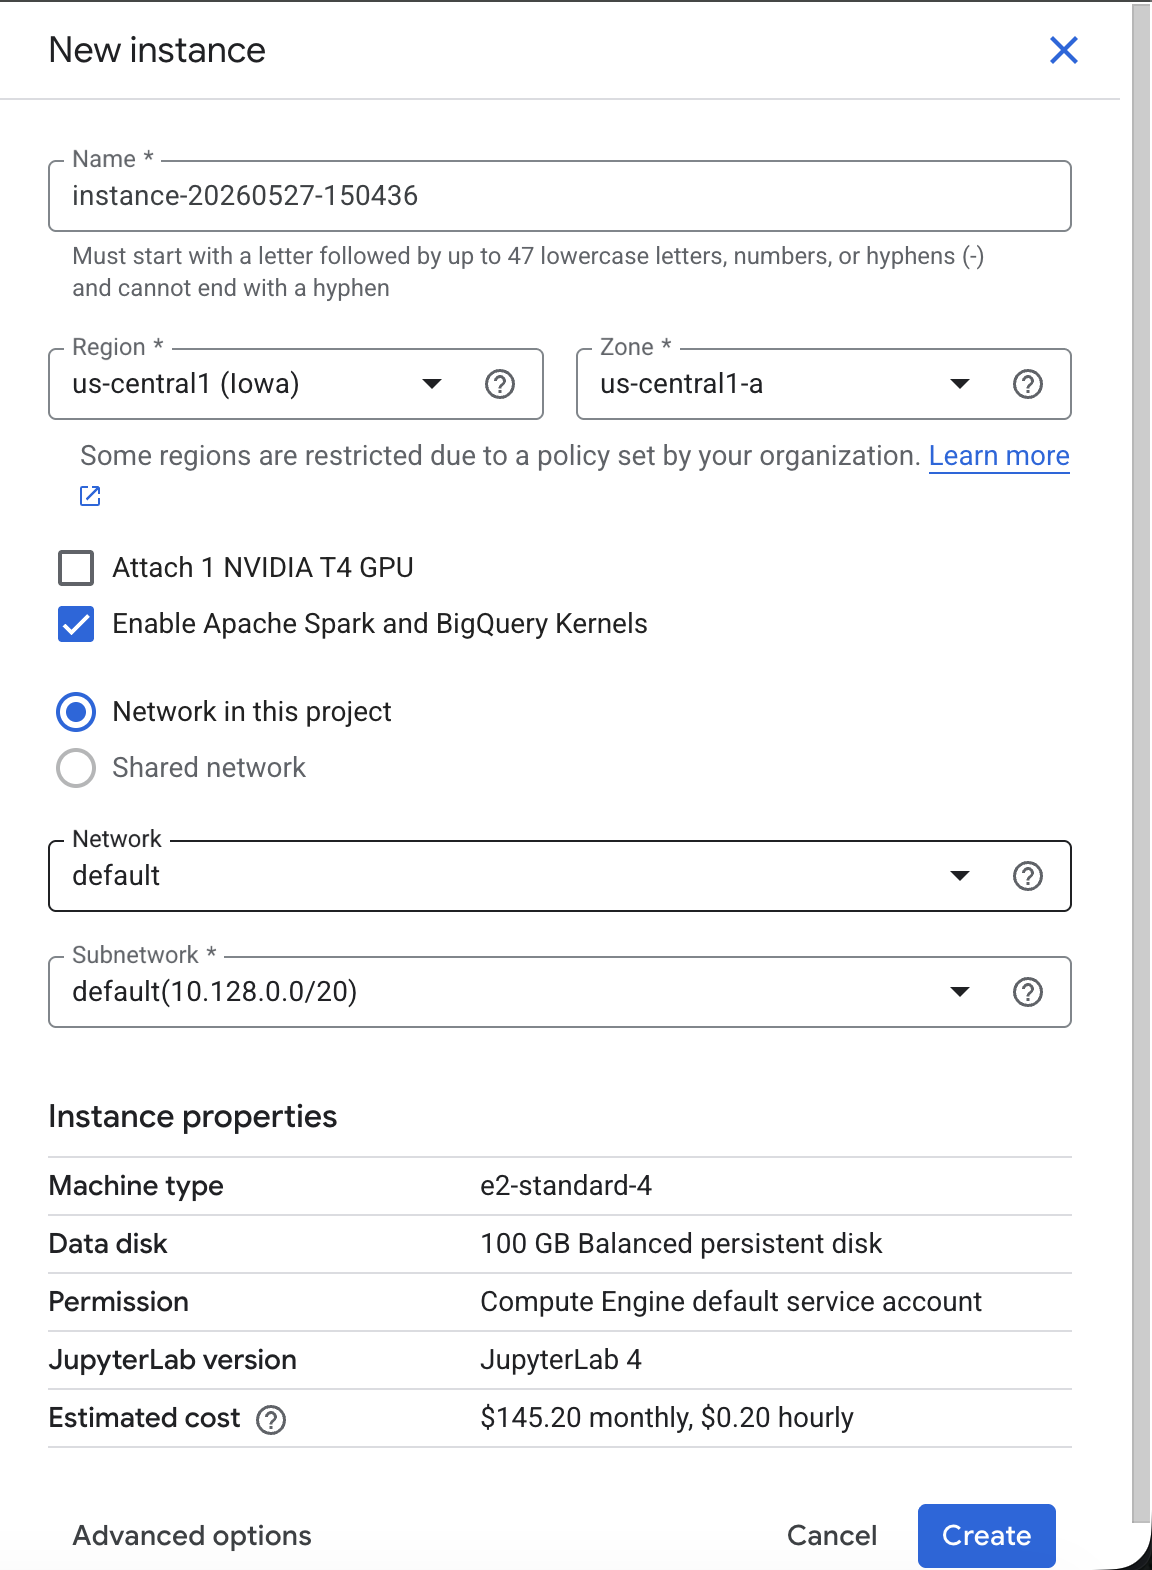Viewport: 1152px width, 1570px height.
Task: Open Subnetwork field help icon
Action: coord(1028,992)
